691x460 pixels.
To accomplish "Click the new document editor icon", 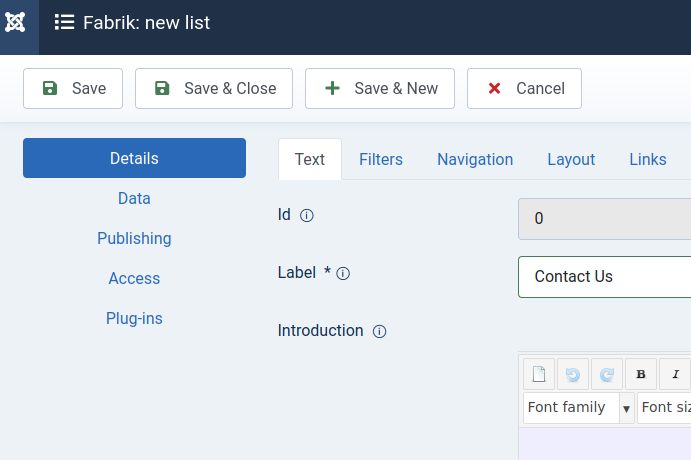I will coord(539,374).
